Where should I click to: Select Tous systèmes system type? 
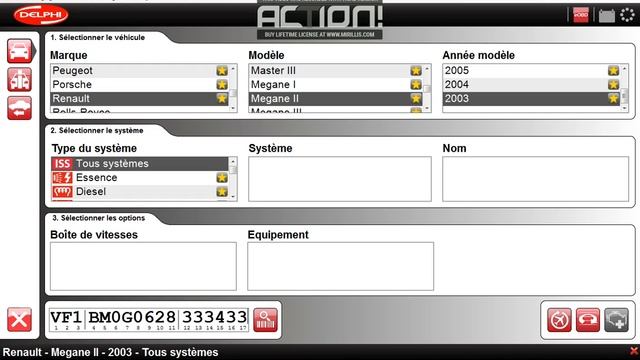tap(140, 164)
